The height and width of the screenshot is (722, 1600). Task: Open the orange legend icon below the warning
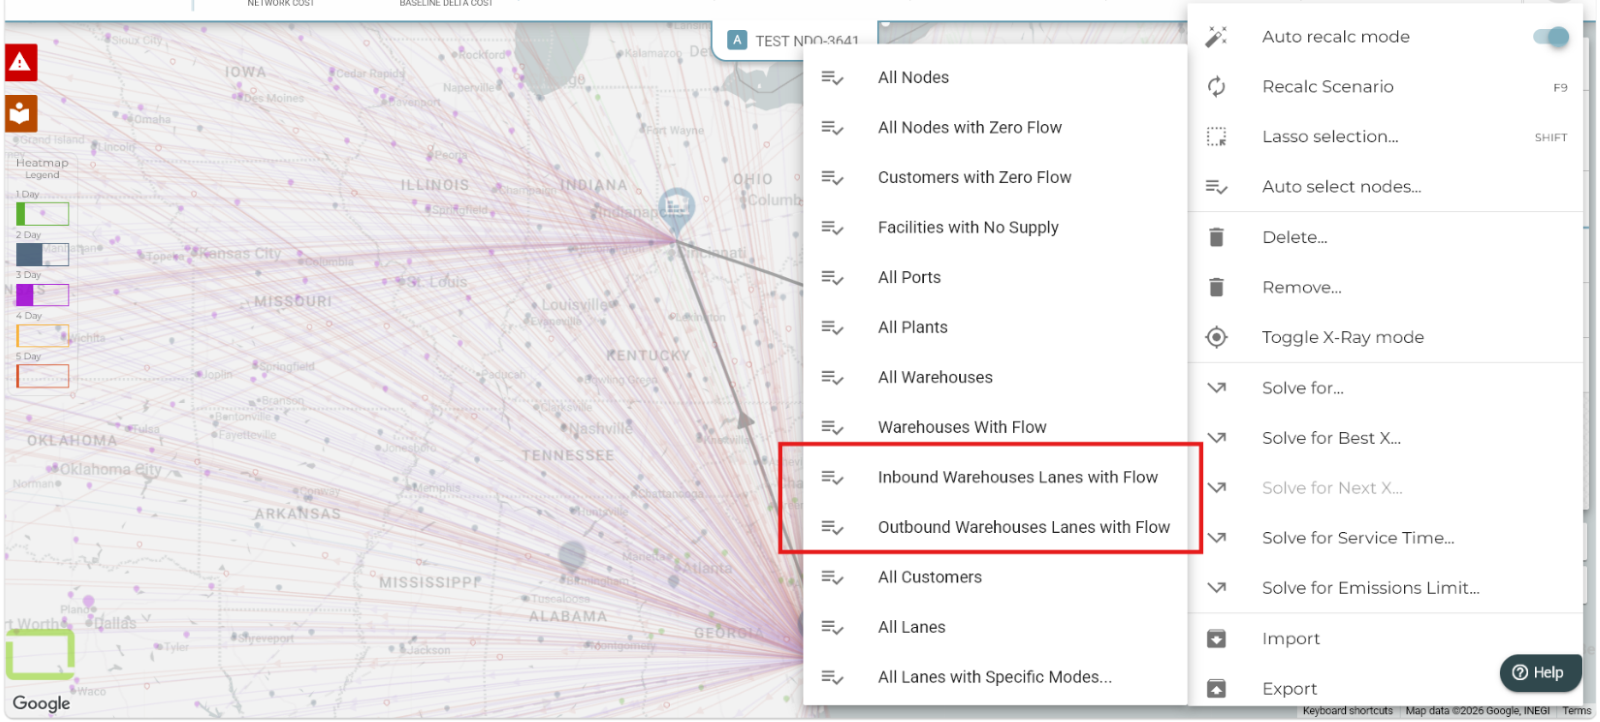tap(21, 114)
